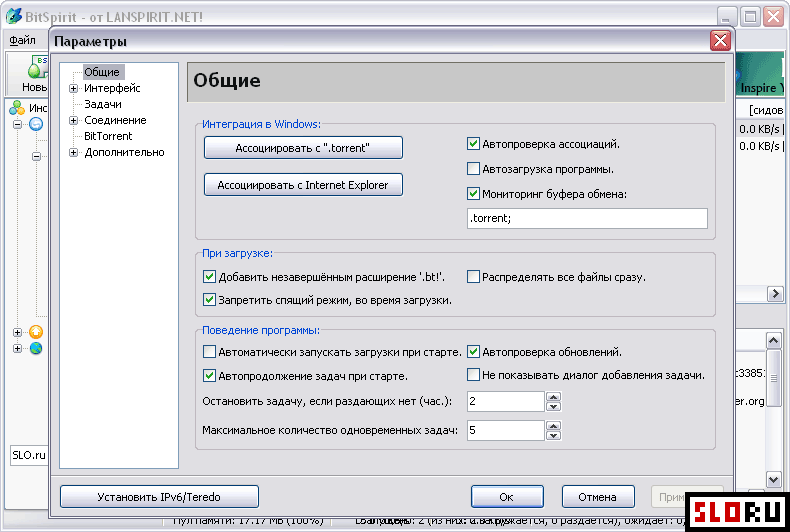This screenshot has height=532, width=790.
Task: Select Дополнительно in settings tree
Action: click(x=124, y=152)
